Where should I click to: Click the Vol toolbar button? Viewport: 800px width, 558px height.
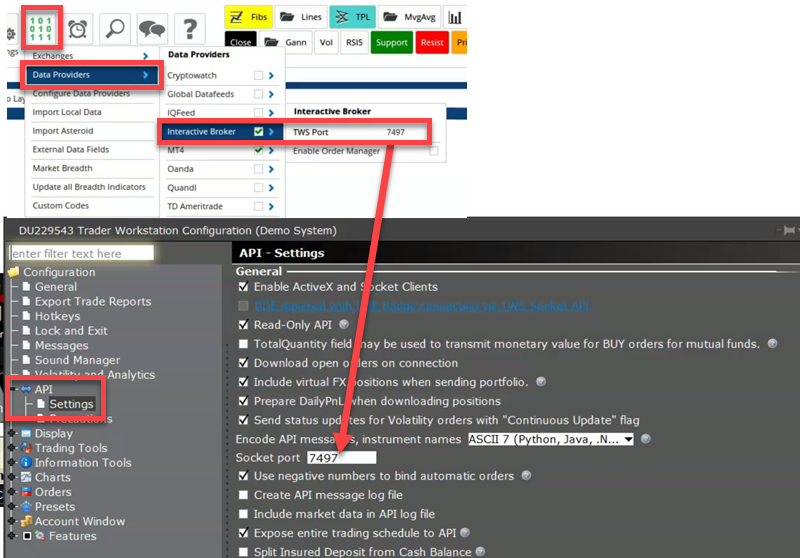click(x=326, y=42)
